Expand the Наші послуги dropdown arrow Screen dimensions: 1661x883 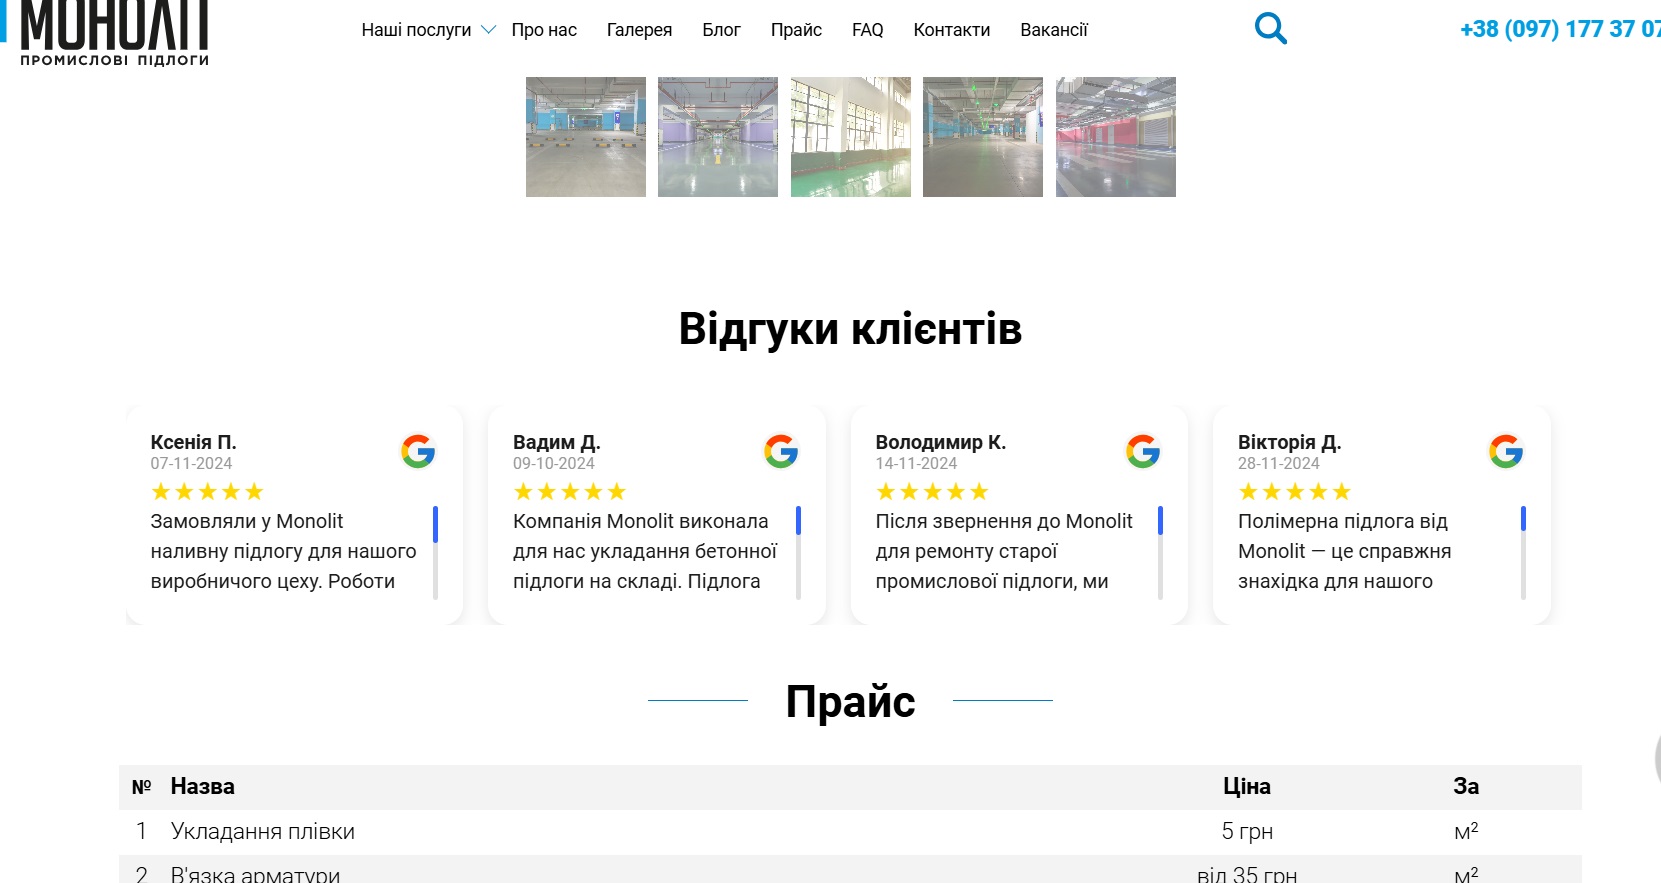pyautogui.click(x=488, y=30)
